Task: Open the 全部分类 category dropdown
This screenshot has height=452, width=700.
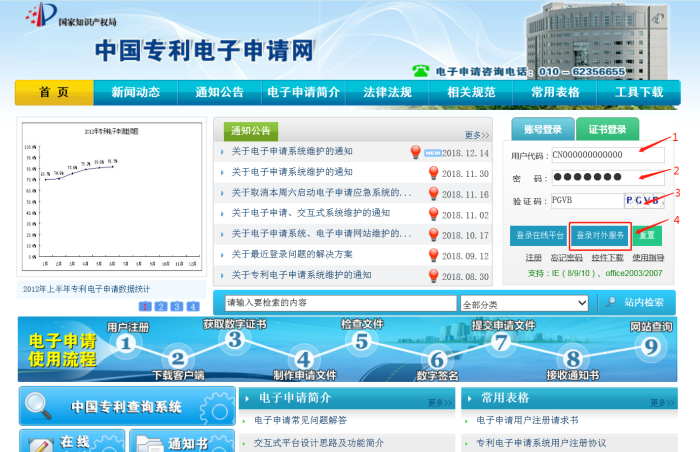Action: [524, 303]
